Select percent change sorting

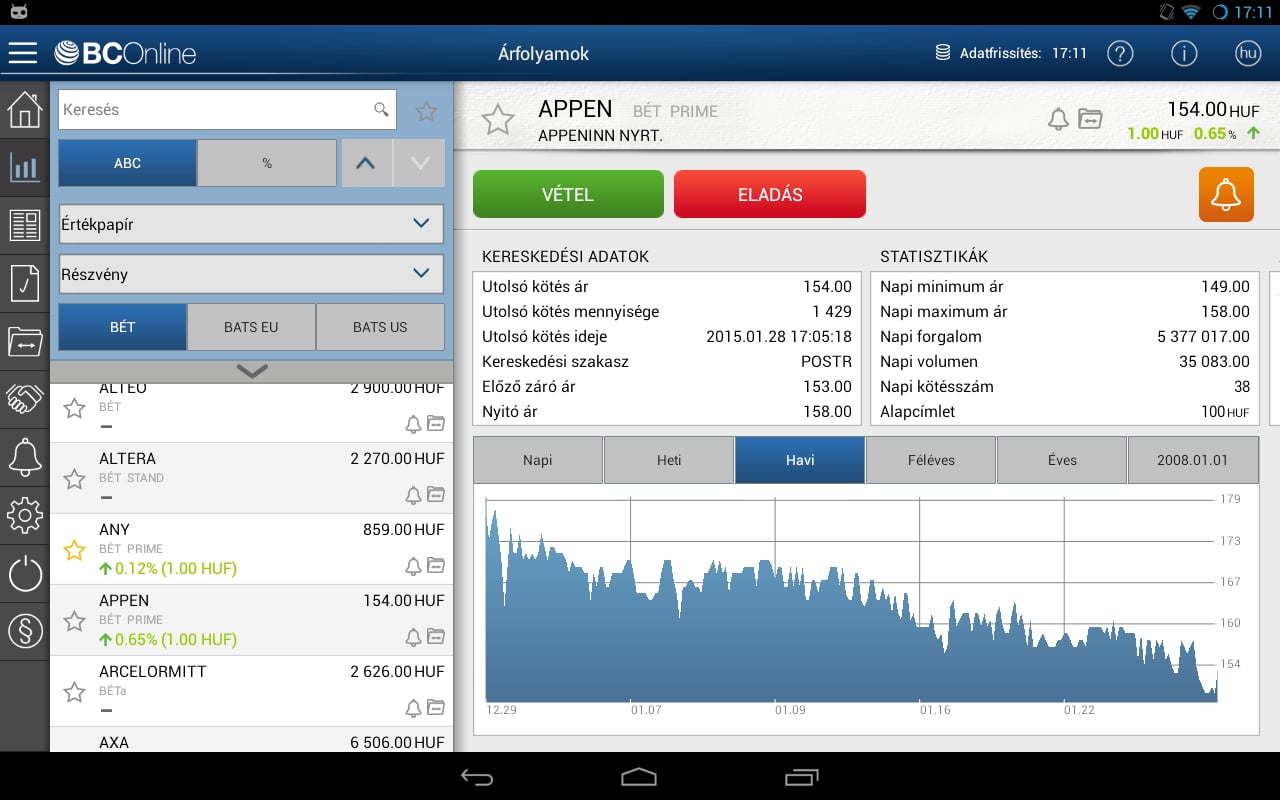pos(267,163)
